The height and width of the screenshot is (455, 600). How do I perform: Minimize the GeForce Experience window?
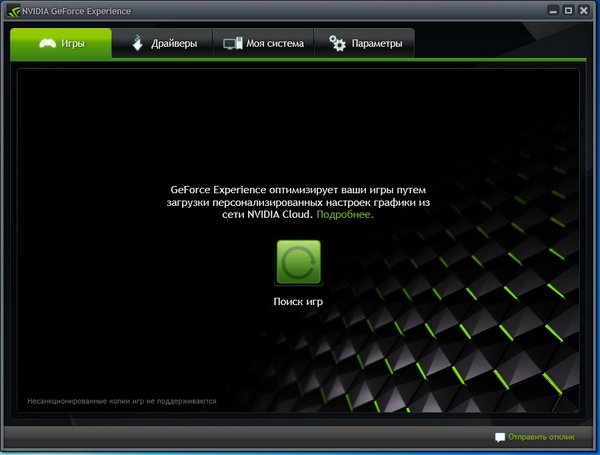[x=551, y=11]
